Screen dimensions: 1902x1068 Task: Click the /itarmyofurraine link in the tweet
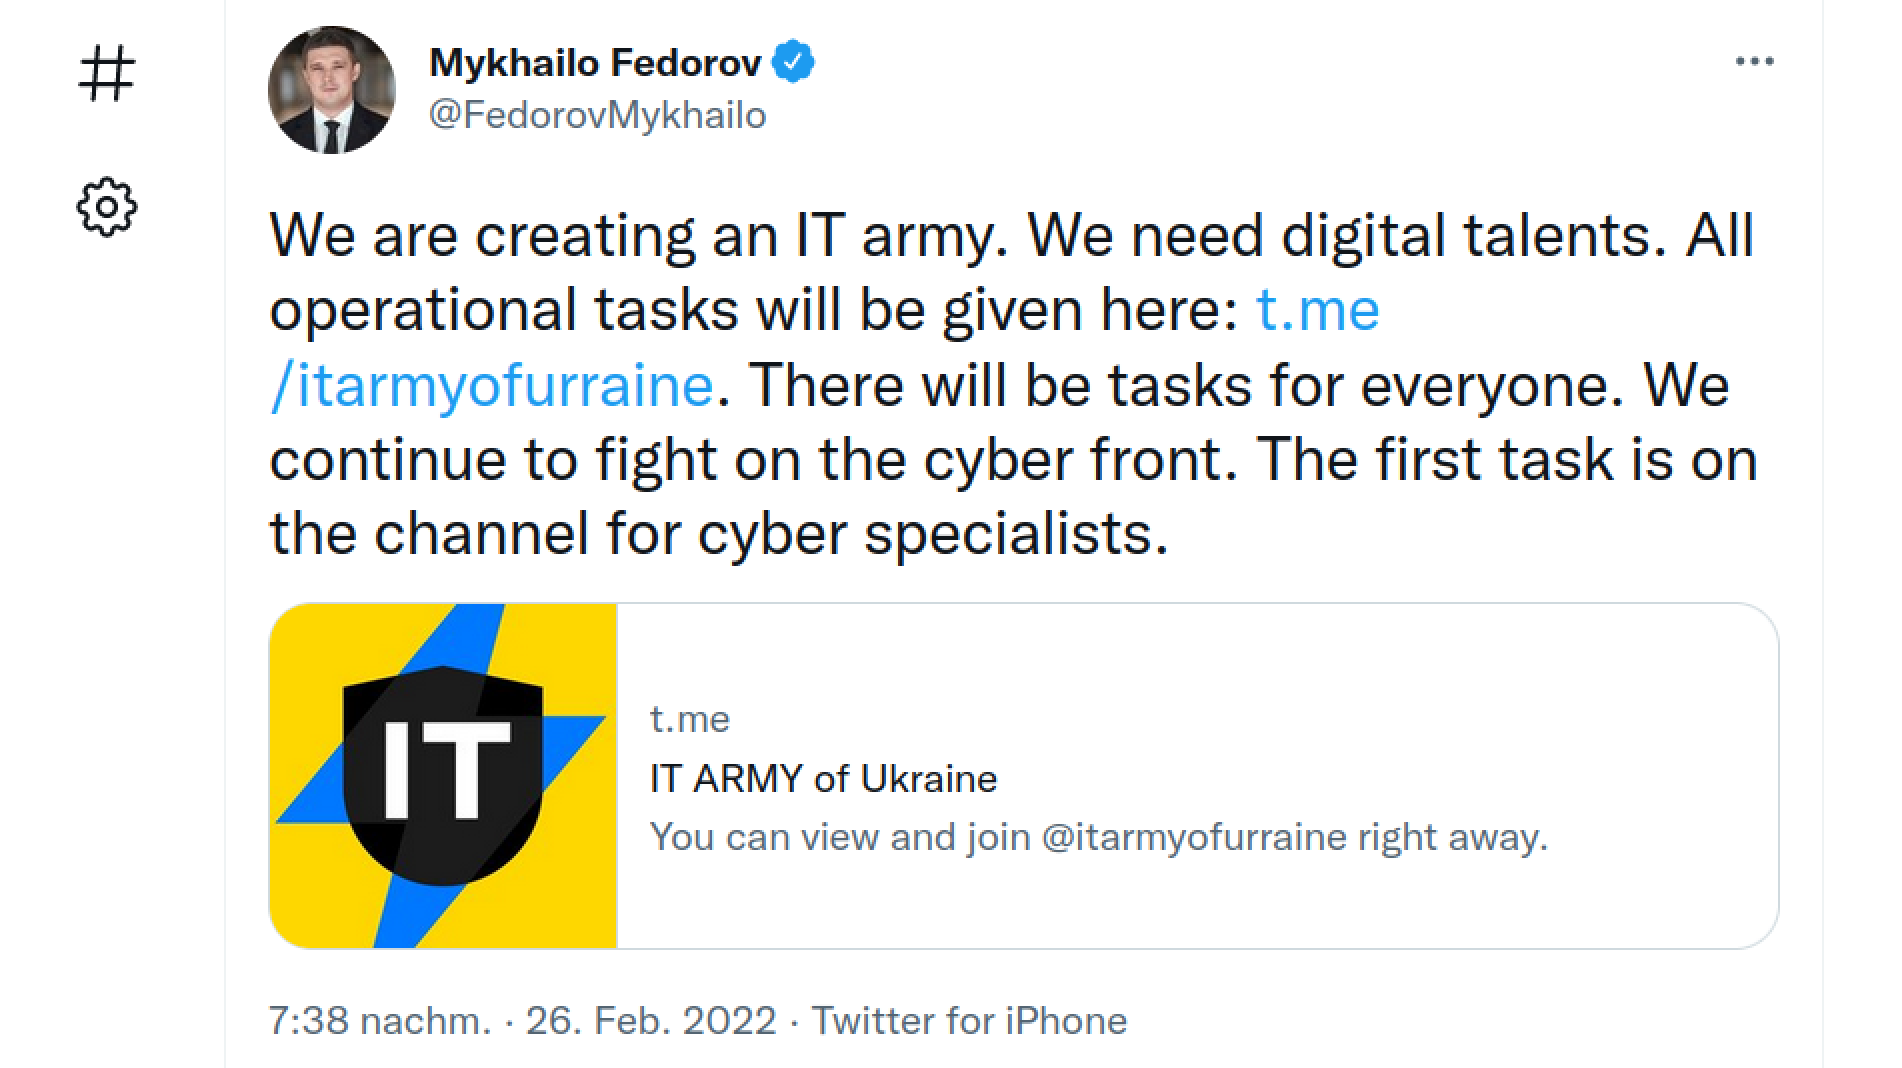pyautogui.click(x=492, y=384)
